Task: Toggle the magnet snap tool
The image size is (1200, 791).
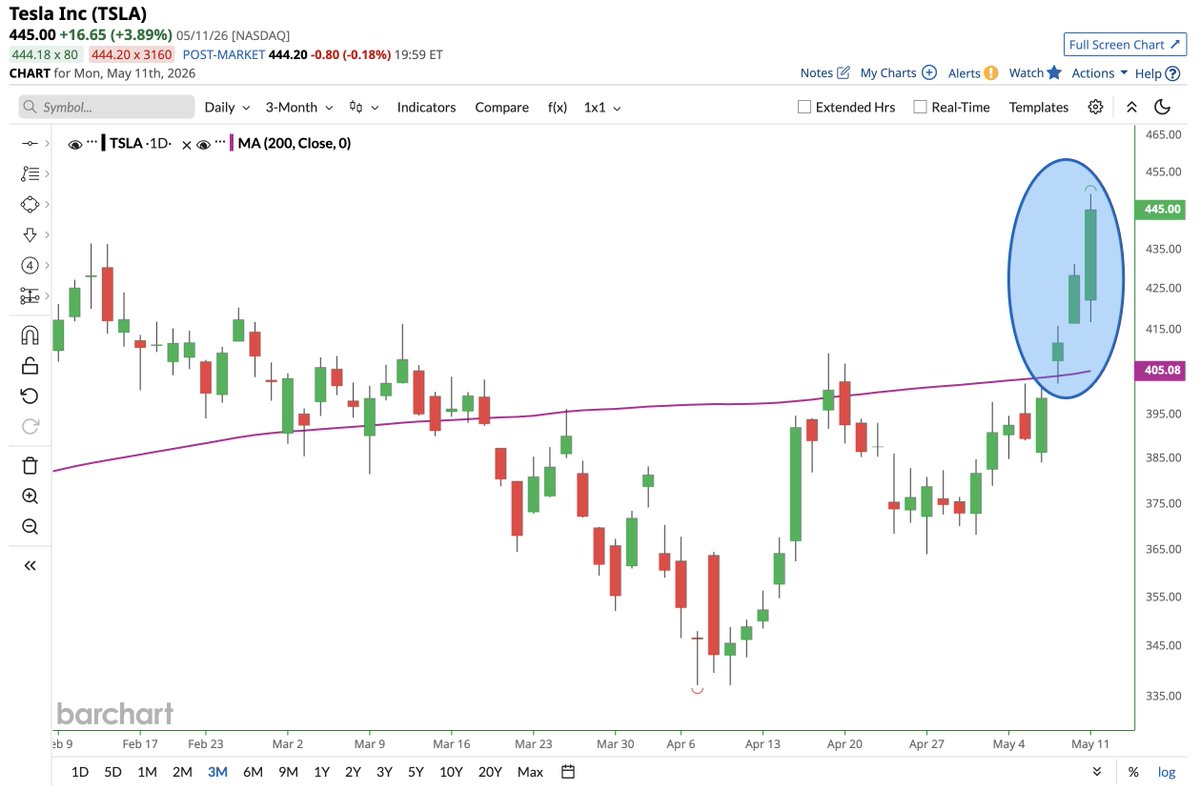Action: tap(29, 335)
